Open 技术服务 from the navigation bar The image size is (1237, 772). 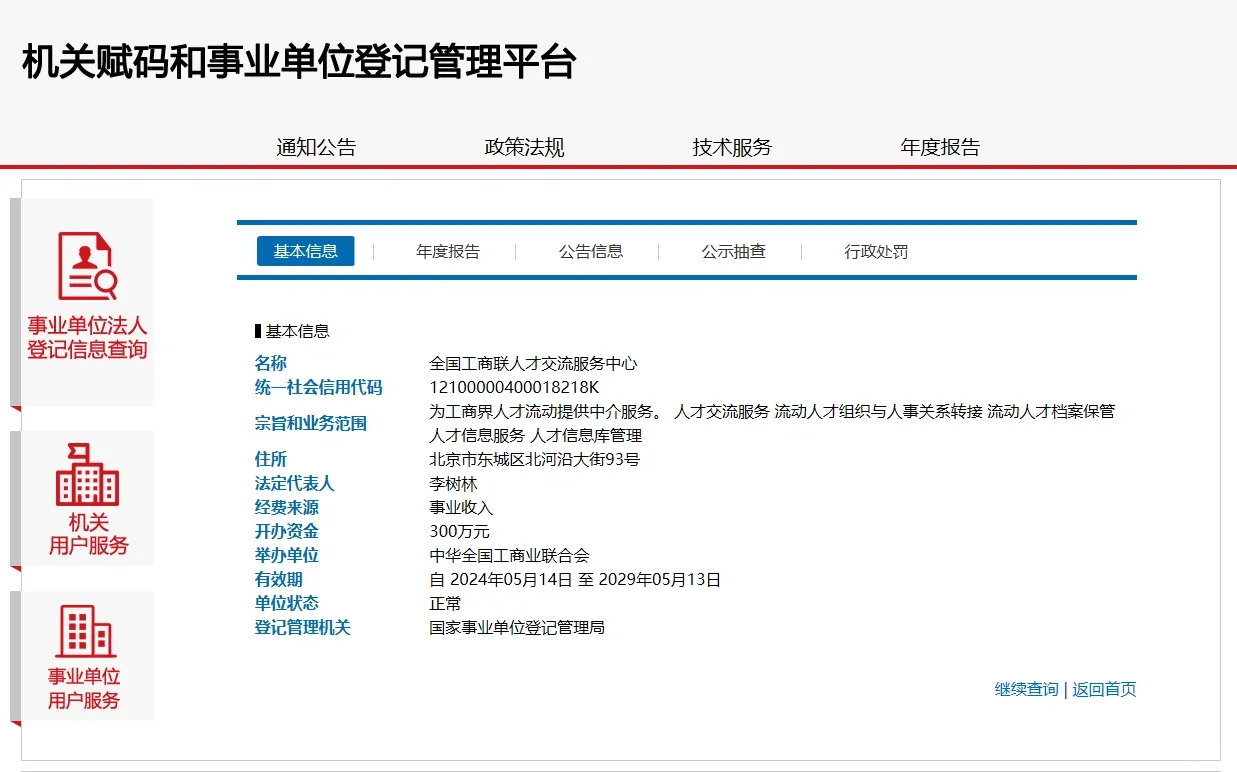point(731,146)
